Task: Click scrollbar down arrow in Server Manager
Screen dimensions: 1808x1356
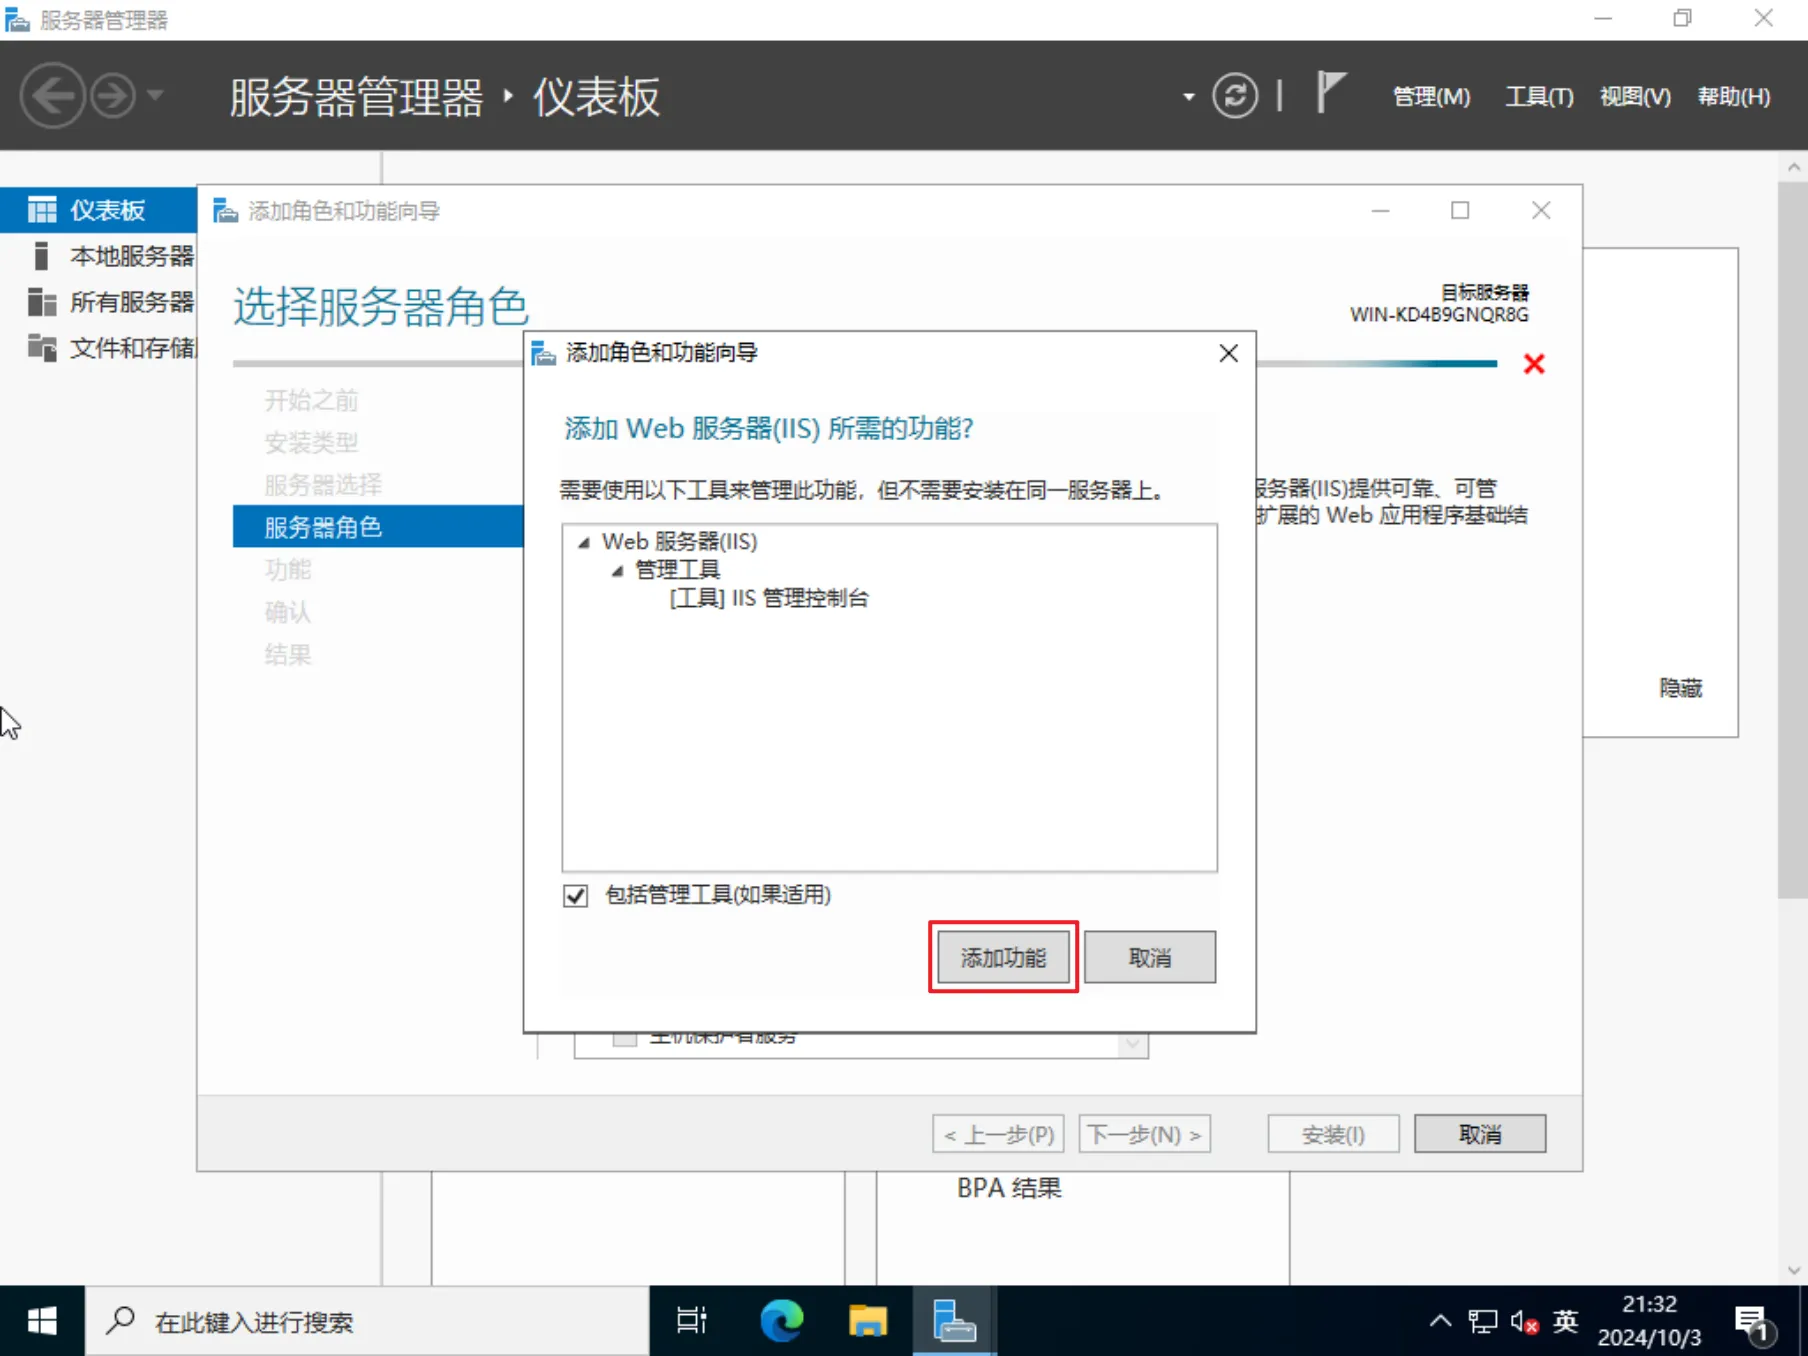Action: (x=1793, y=1271)
